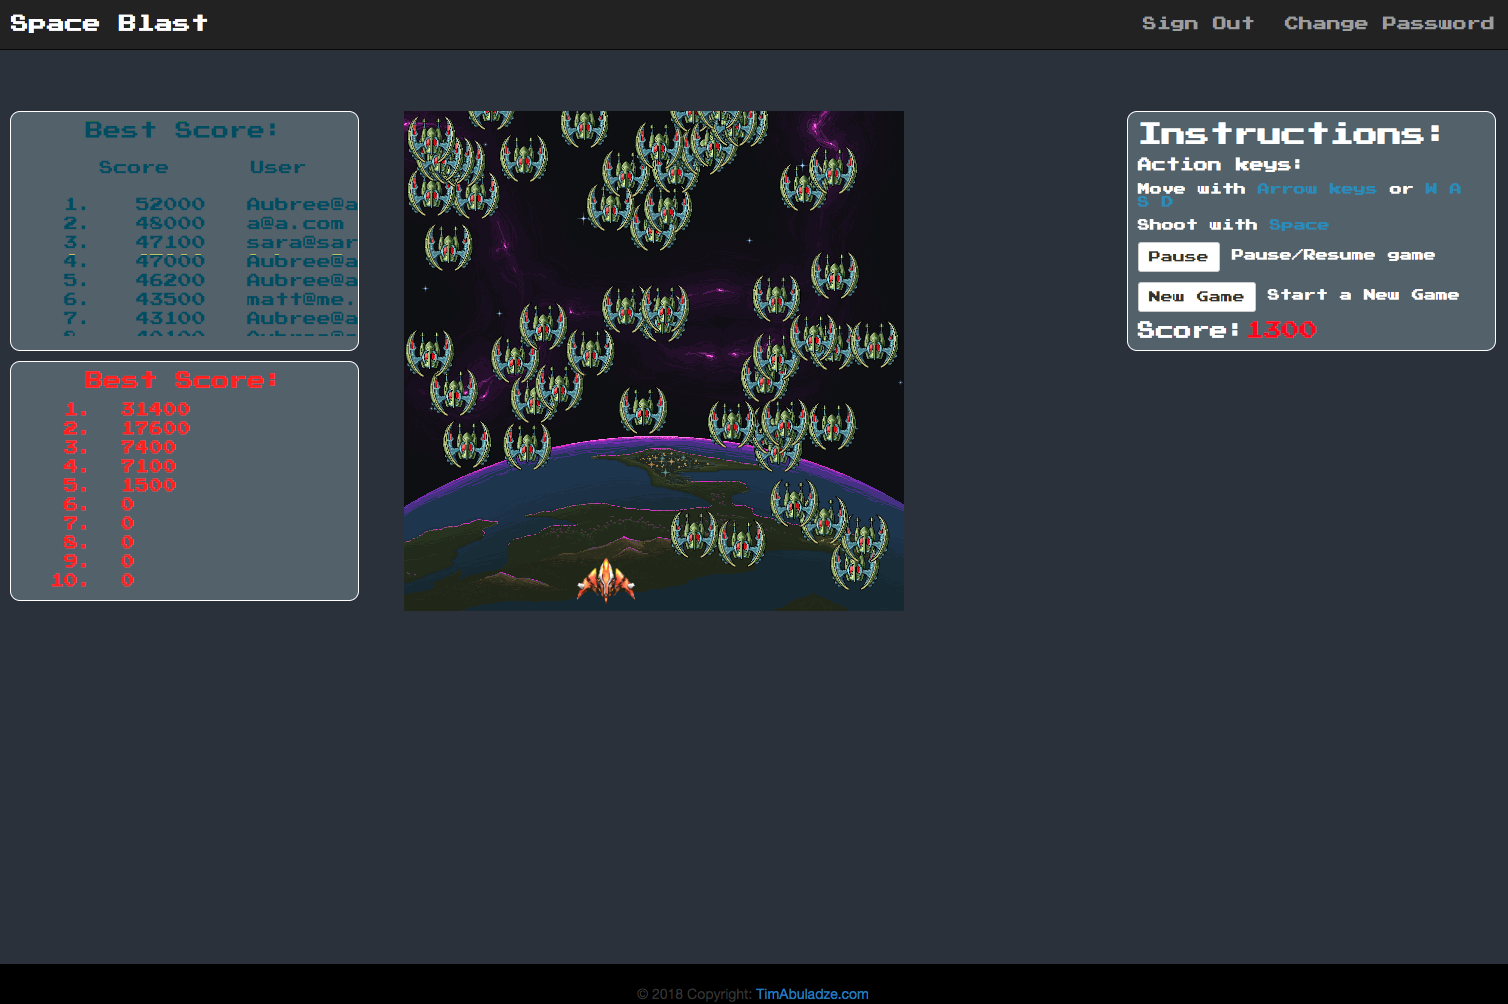Start a New Game

[1196, 297]
